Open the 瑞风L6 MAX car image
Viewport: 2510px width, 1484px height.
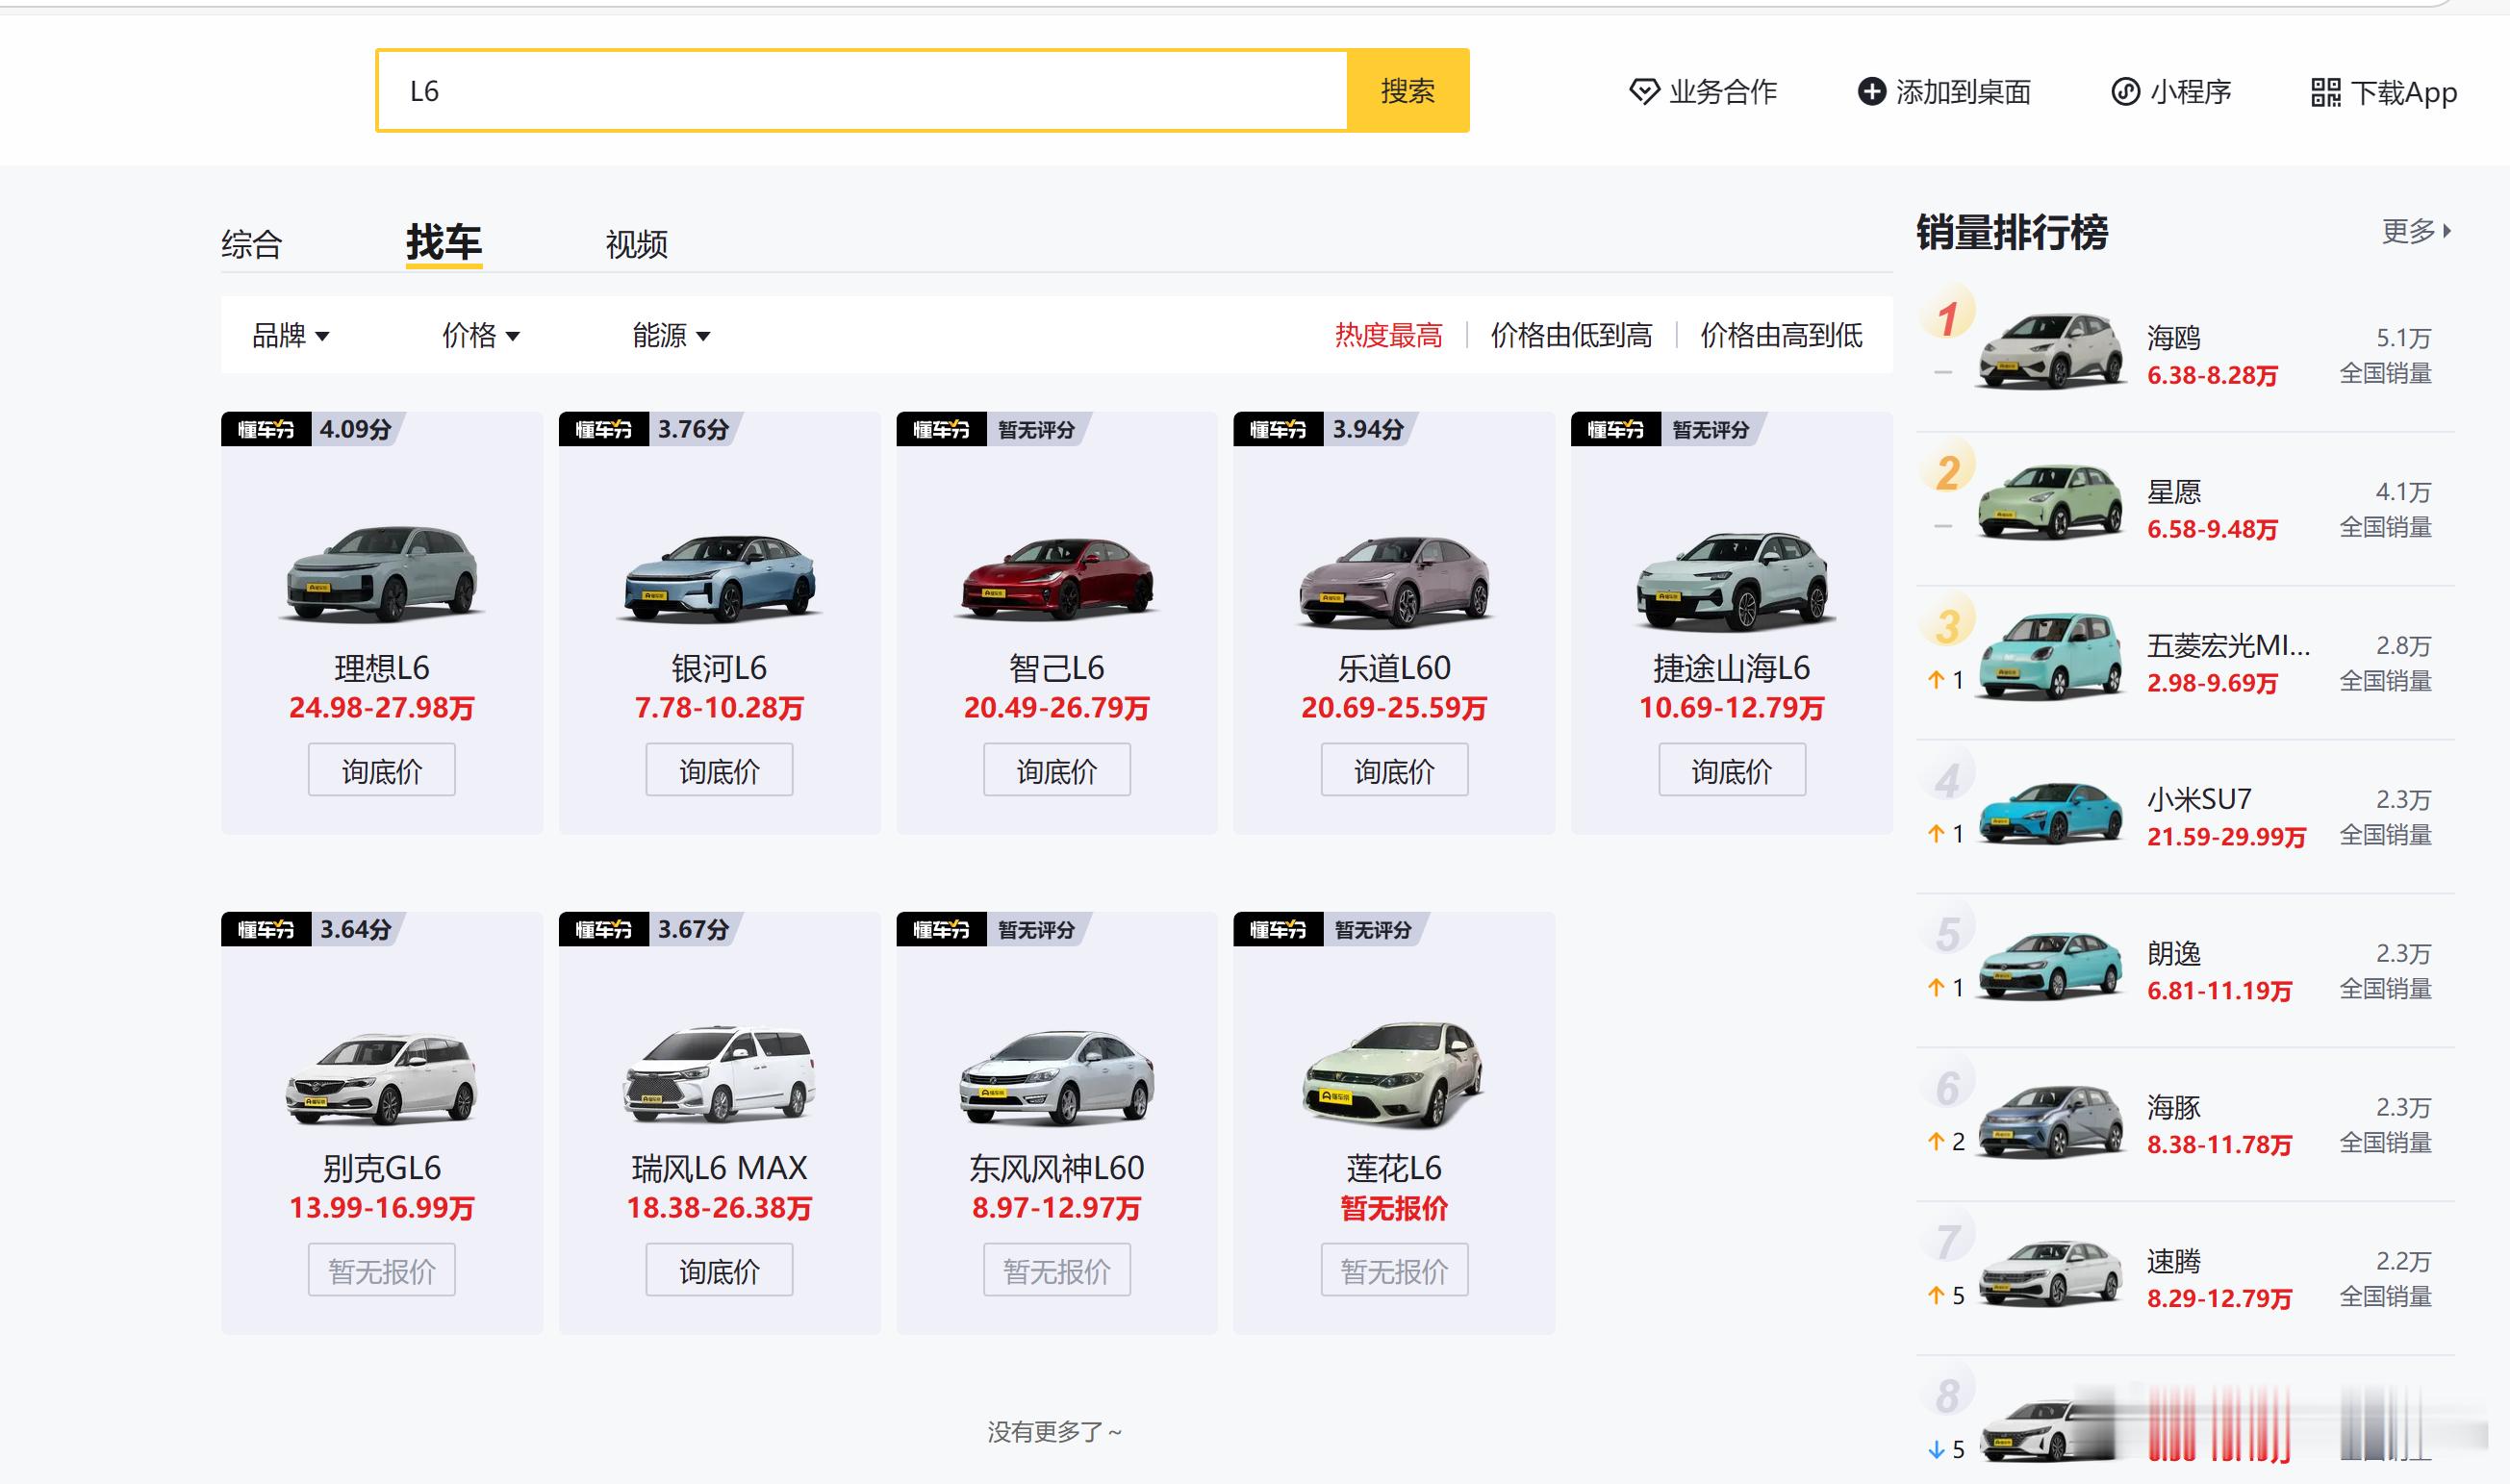[x=719, y=1074]
